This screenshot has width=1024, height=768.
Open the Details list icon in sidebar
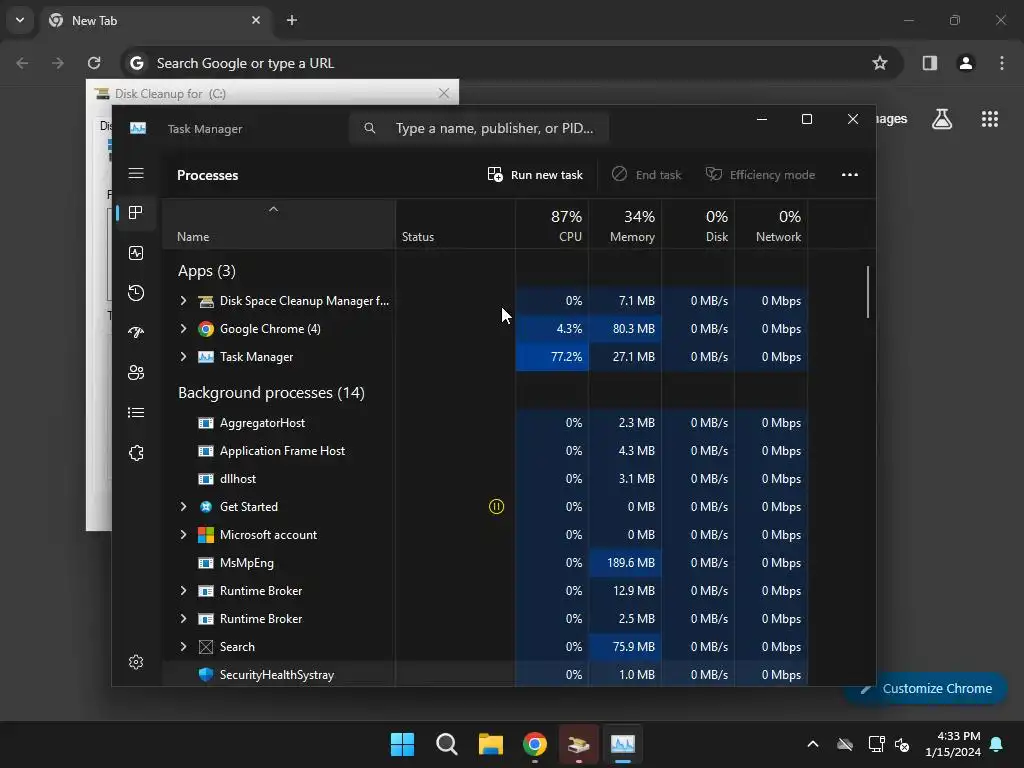(x=136, y=413)
